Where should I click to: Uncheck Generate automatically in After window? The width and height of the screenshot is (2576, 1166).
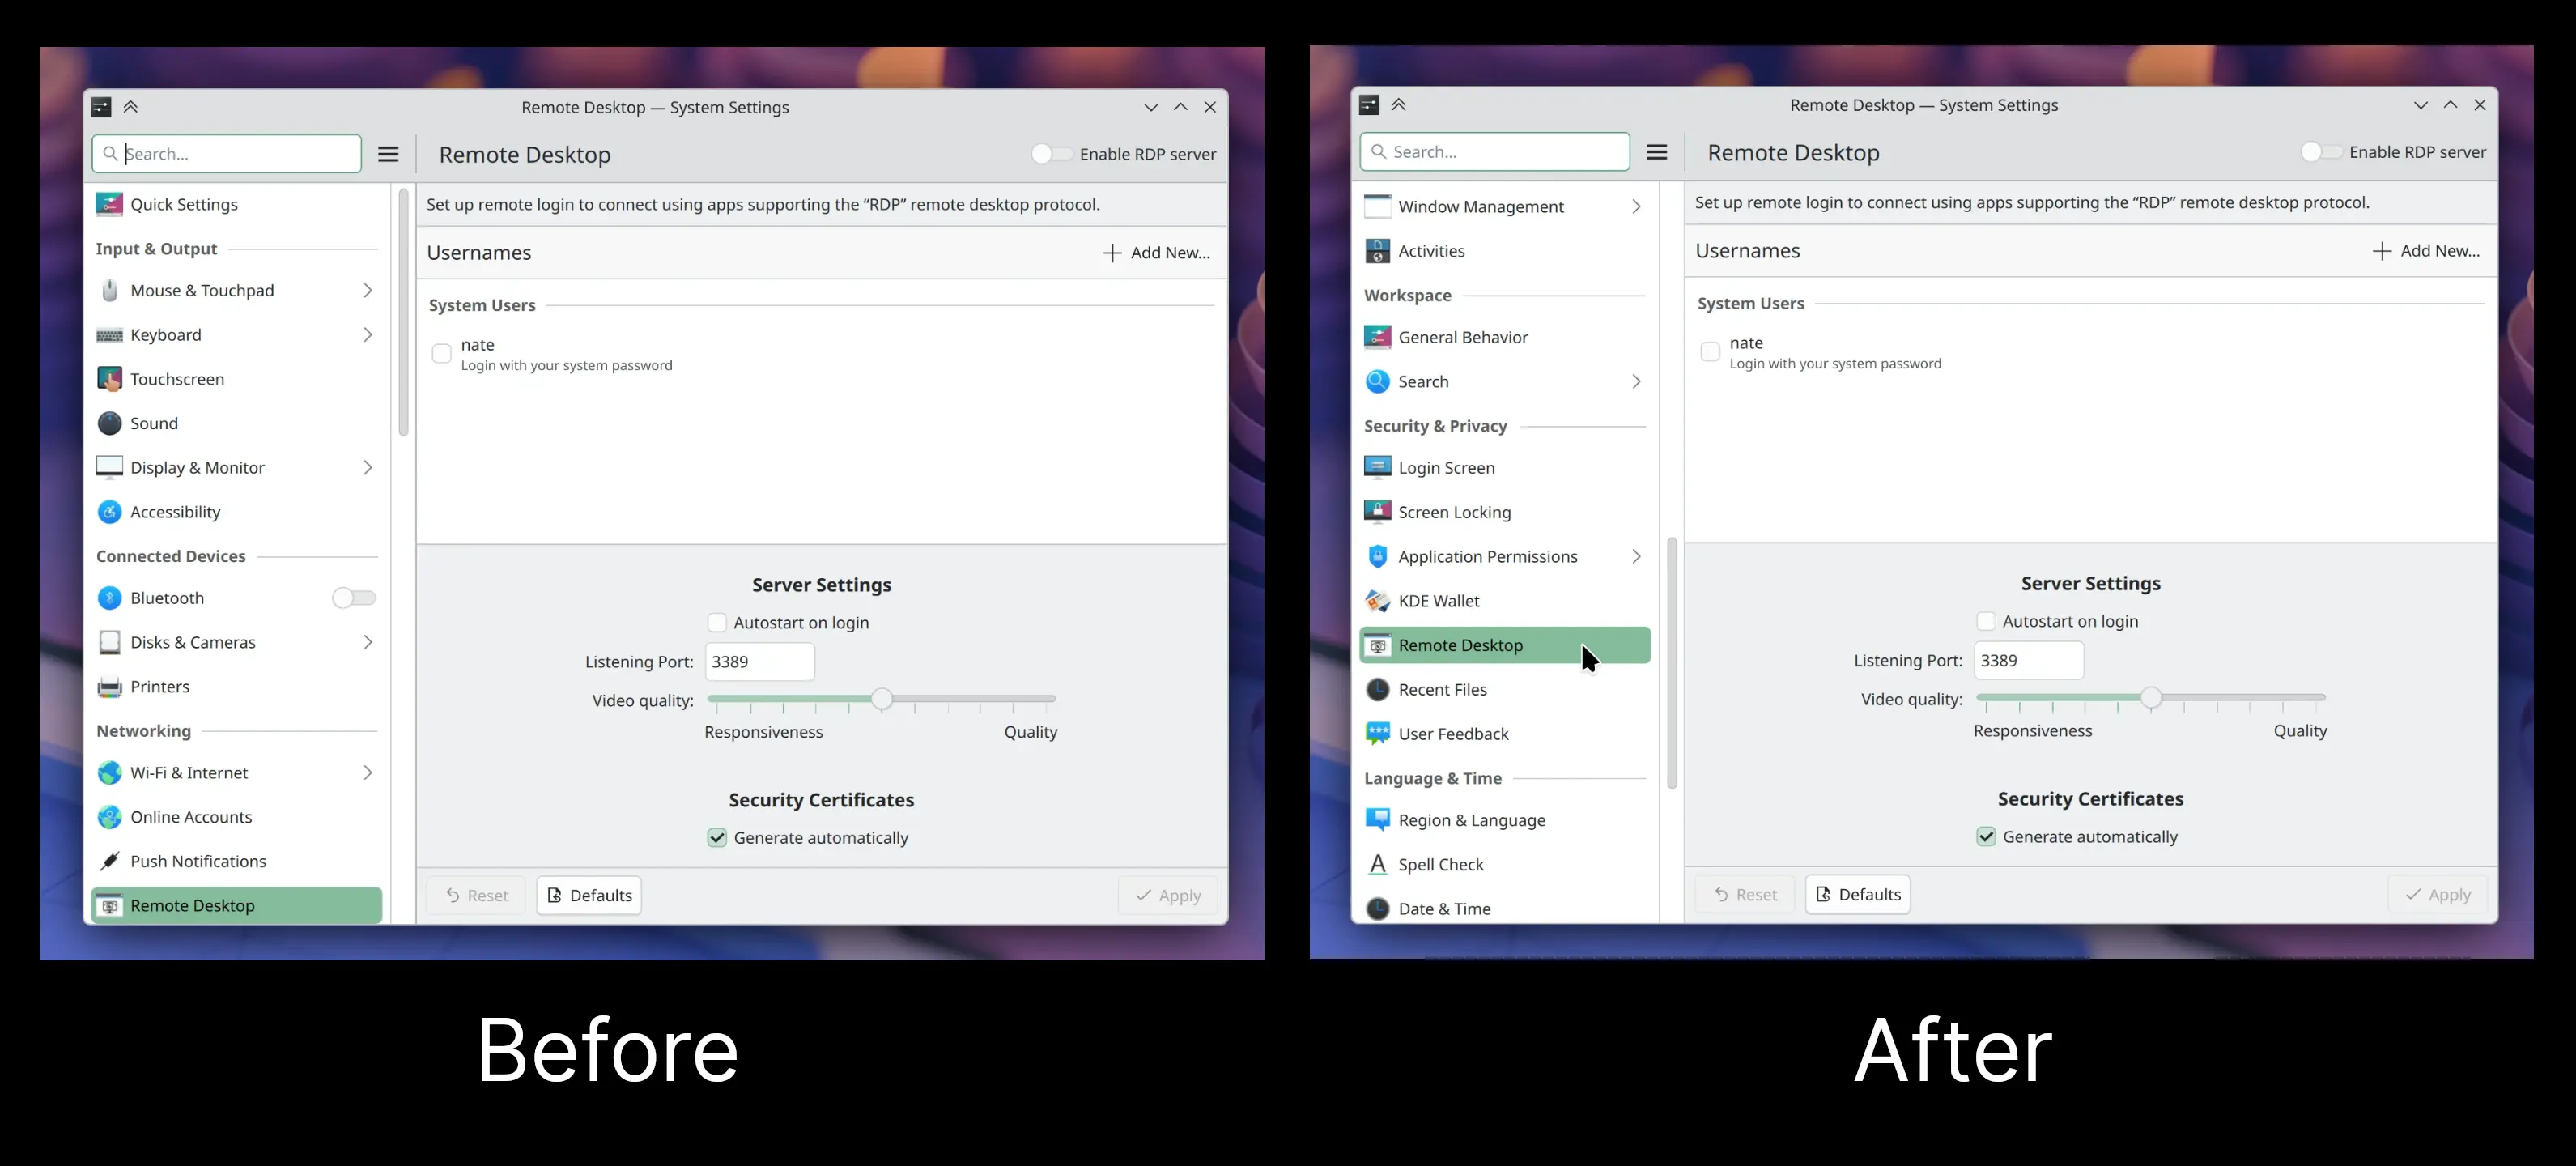pos(1986,837)
